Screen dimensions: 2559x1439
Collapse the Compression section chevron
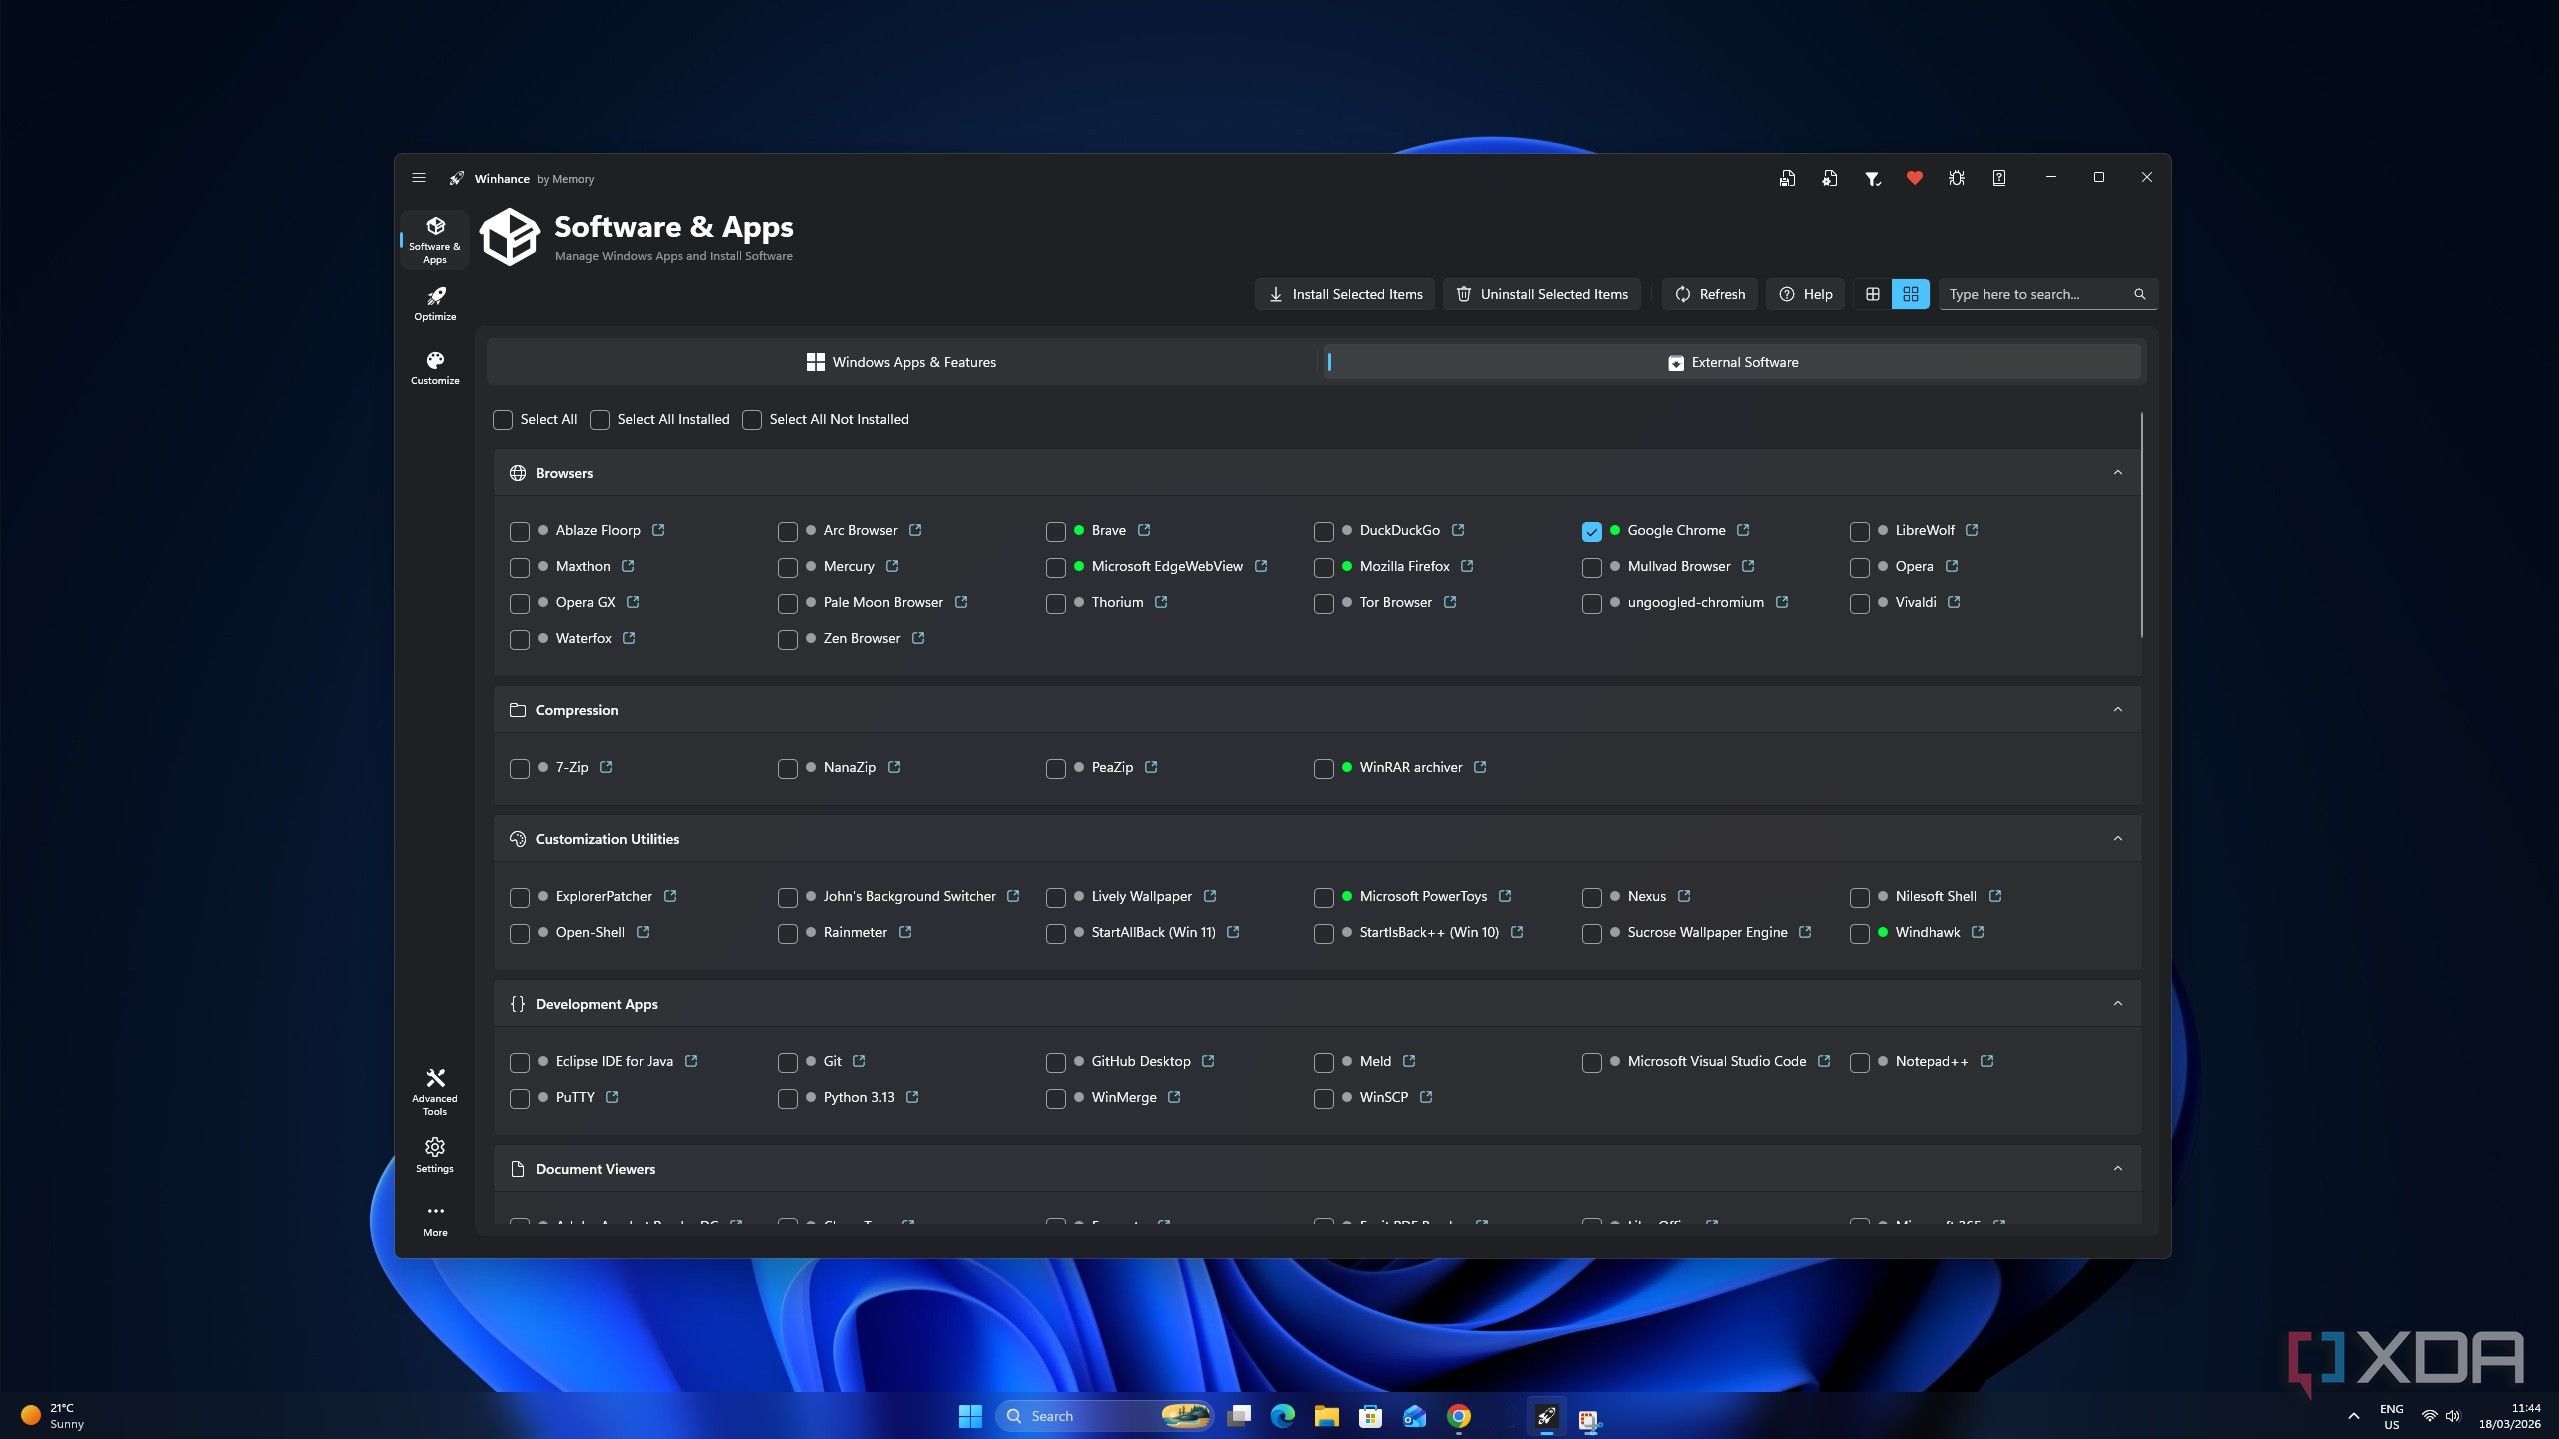[2117, 710]
